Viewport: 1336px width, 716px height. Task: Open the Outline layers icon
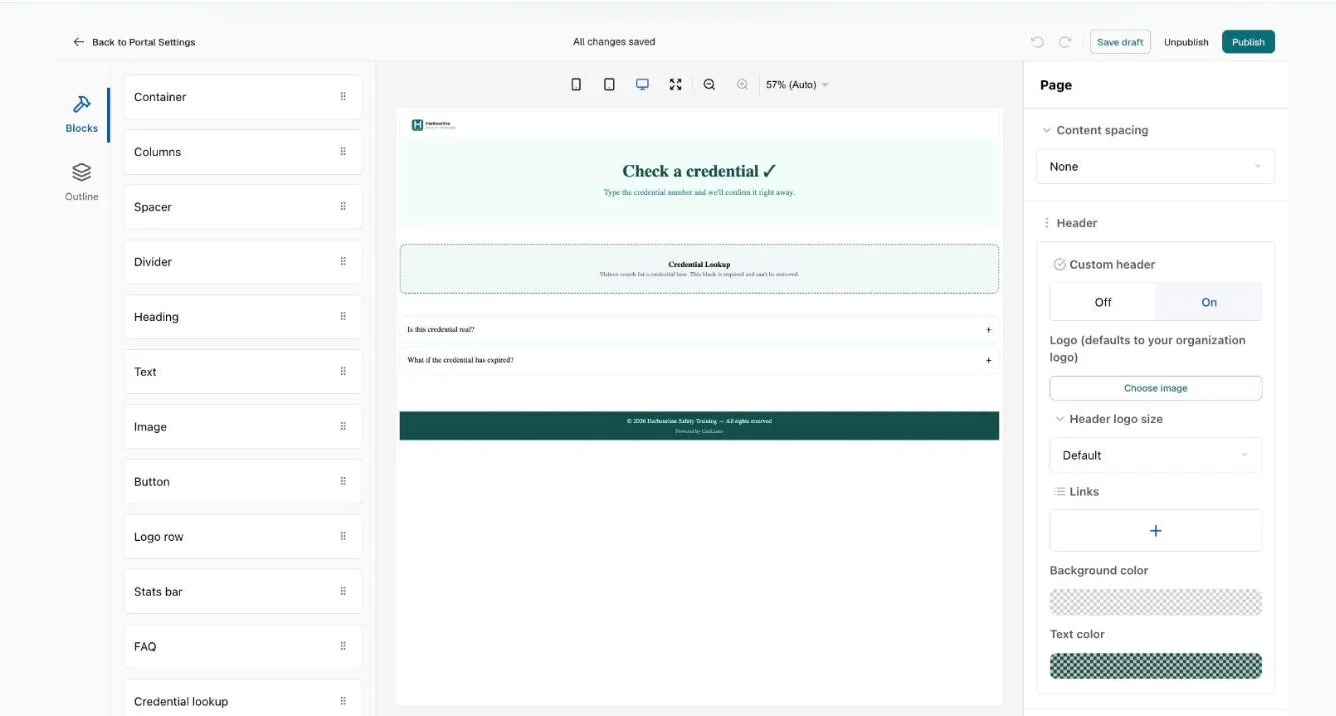coord(82,172)
